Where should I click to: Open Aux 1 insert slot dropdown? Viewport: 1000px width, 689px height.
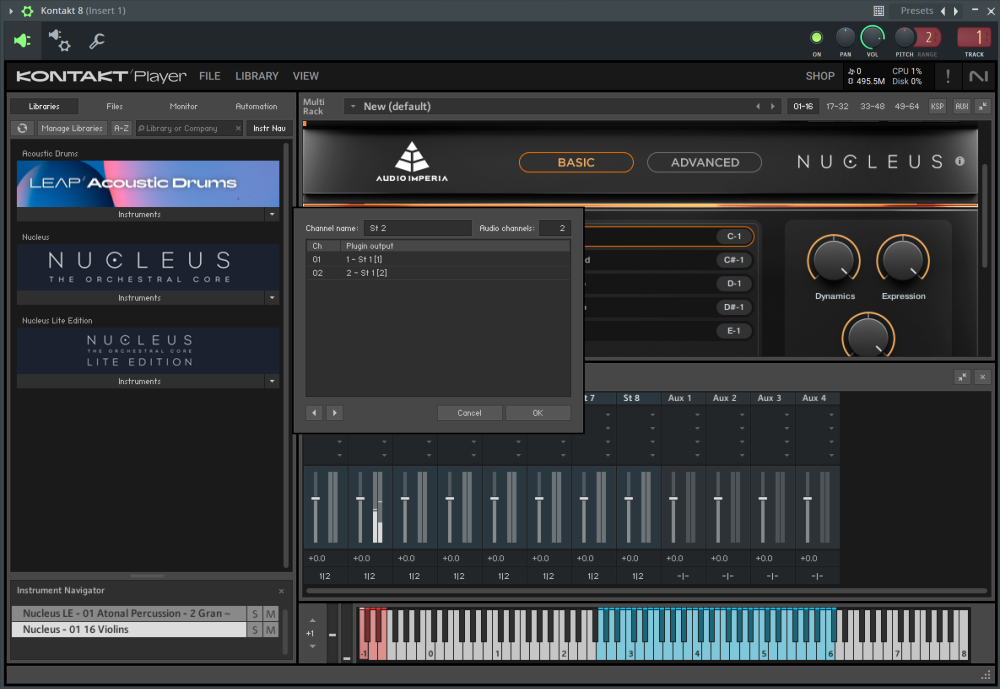(697, 415)
